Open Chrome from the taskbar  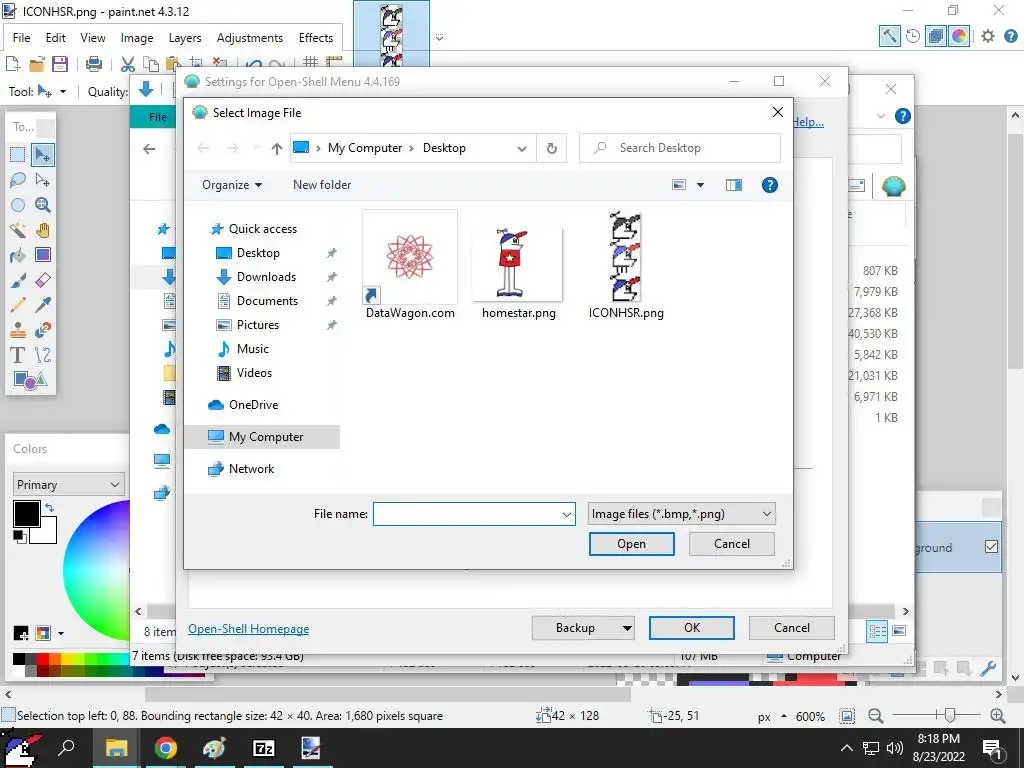click(x=165, y=748)
